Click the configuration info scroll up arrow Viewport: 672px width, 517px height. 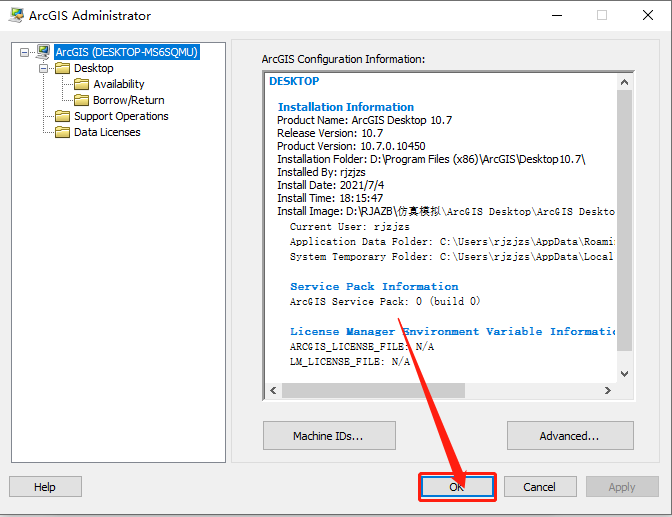(x=624, y=82)
